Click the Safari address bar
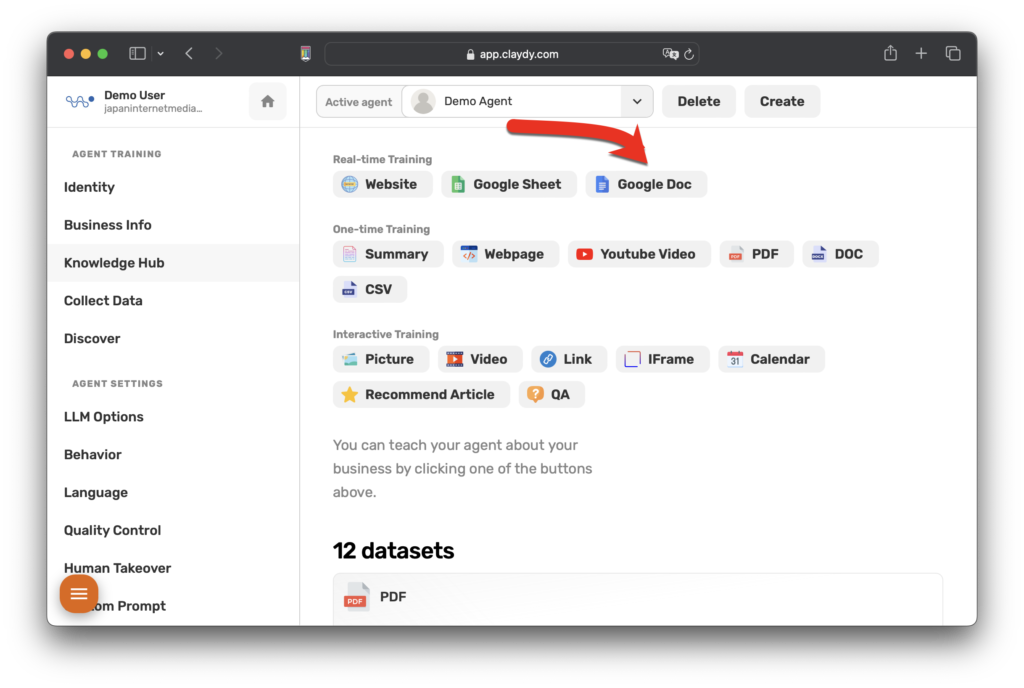Screen dimensions: 1024x688 tap(510, 54)
